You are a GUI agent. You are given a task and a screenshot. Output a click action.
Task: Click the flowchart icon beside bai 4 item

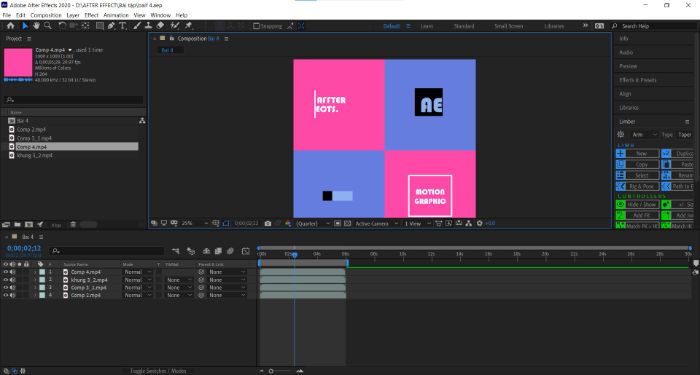[142, 121]
